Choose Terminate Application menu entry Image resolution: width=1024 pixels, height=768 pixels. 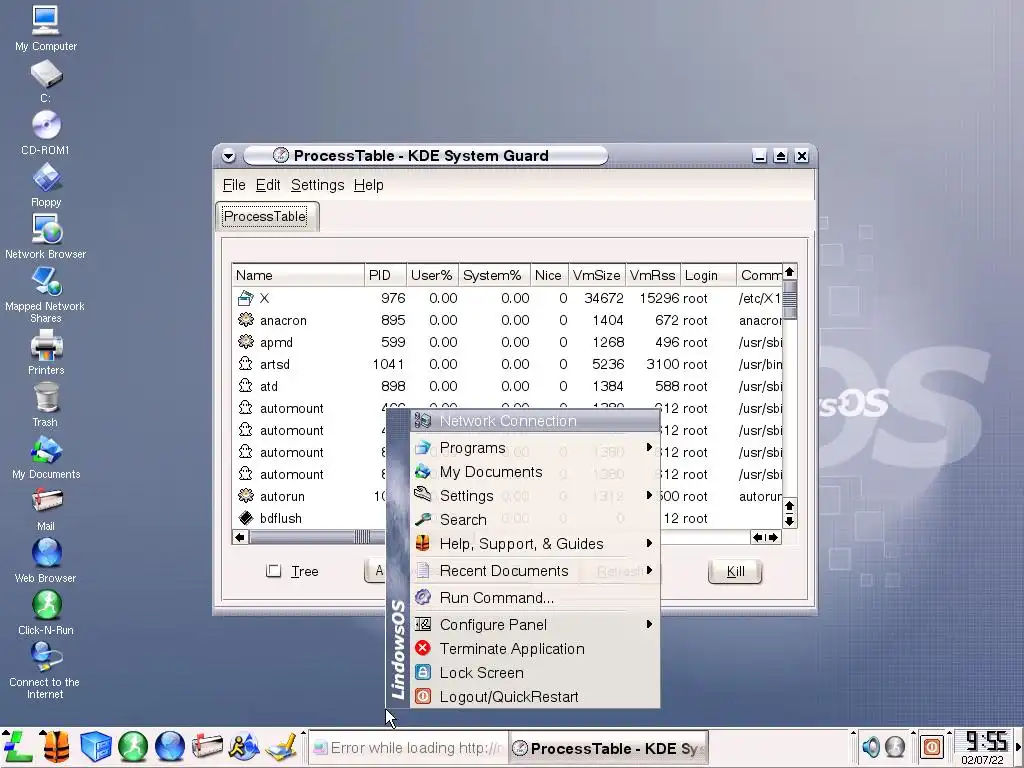point(534,649)
